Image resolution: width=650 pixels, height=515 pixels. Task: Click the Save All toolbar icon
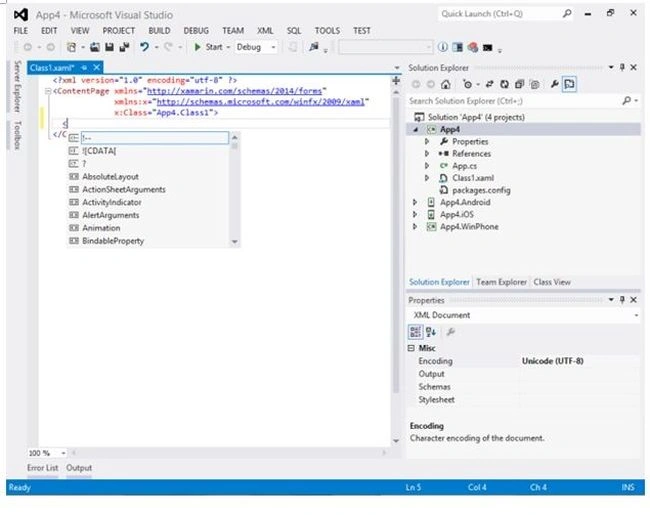[124, 47]
